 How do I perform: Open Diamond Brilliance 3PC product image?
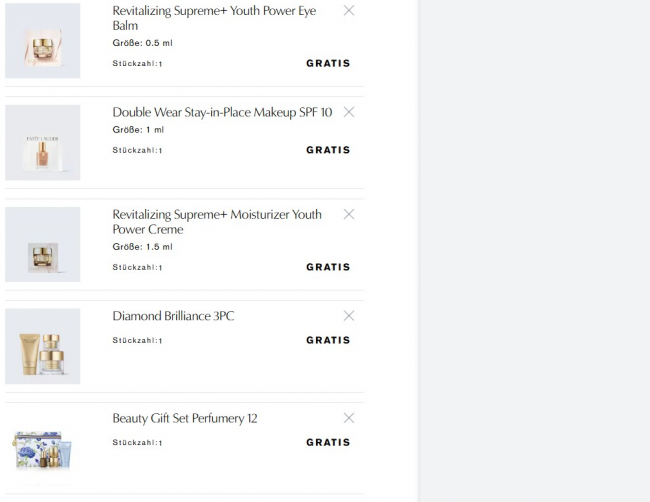click(42, 347)
